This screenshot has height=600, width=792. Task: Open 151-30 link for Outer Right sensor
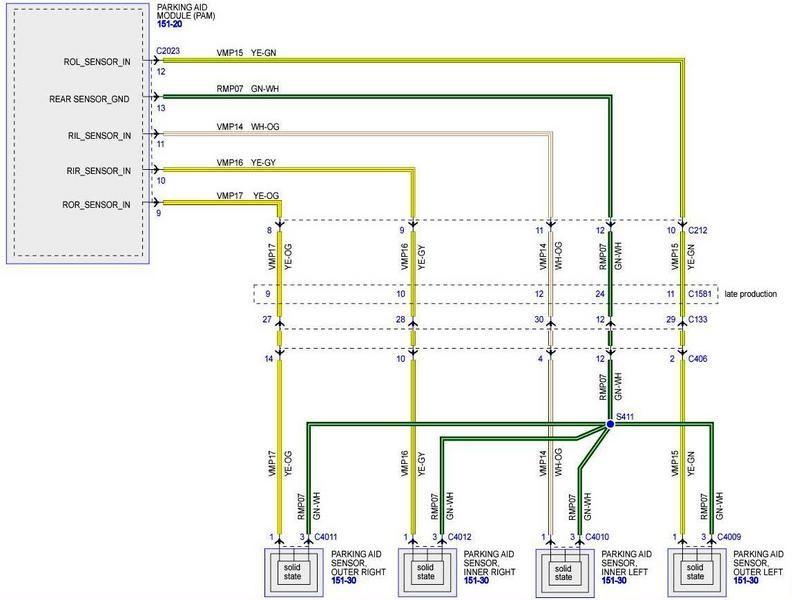pyautogui.click(x=344, y=581)
